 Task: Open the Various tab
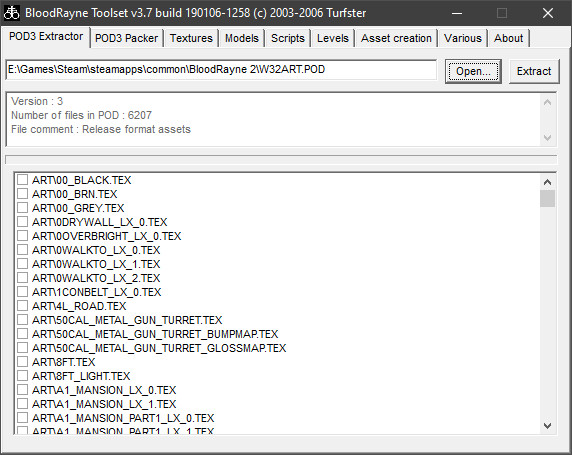463,38
